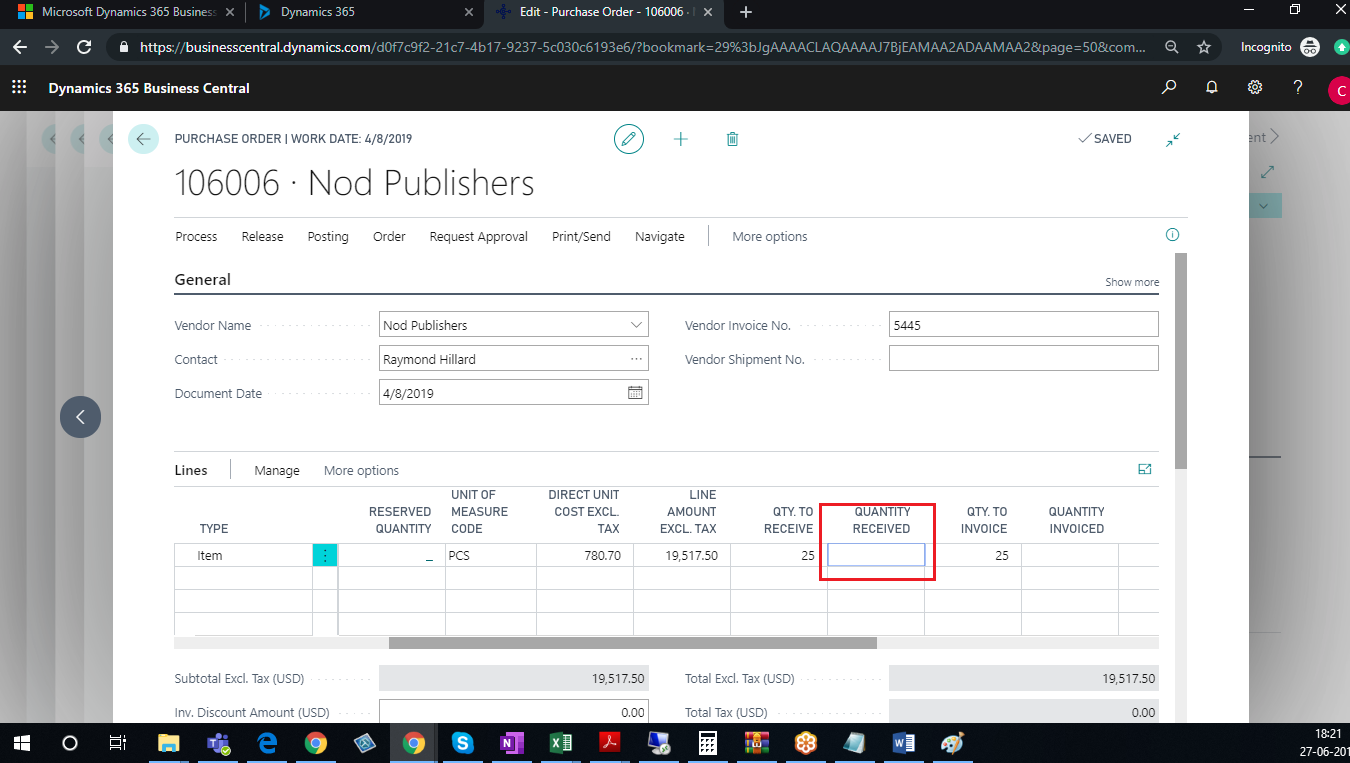
Task: Click the help question mark icon
Action: coord(1298,88)
